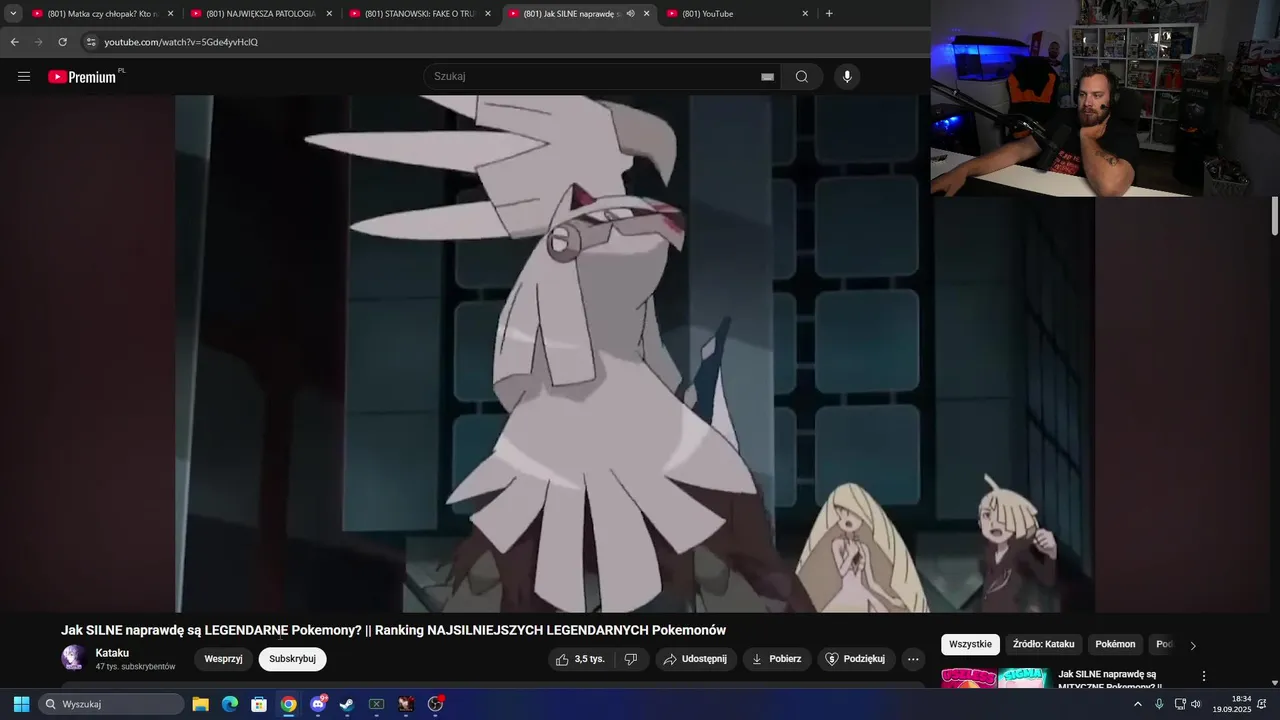Open the Windows Start menu
Image resolution: width=1280 pixels, height=720 pixels.
21,704
